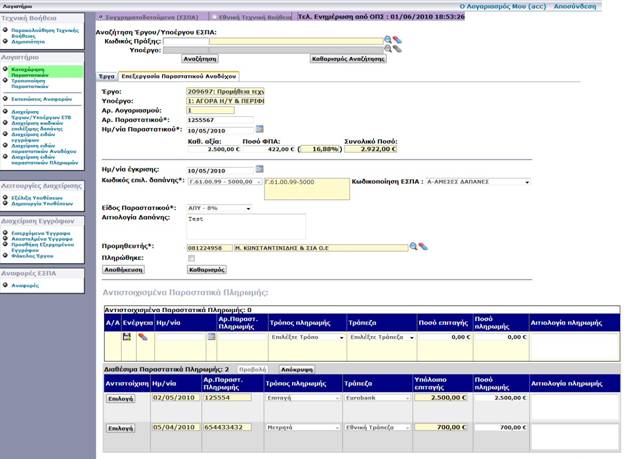
Task: Click the save disk icon in payments row
Action: click(127, 338)
